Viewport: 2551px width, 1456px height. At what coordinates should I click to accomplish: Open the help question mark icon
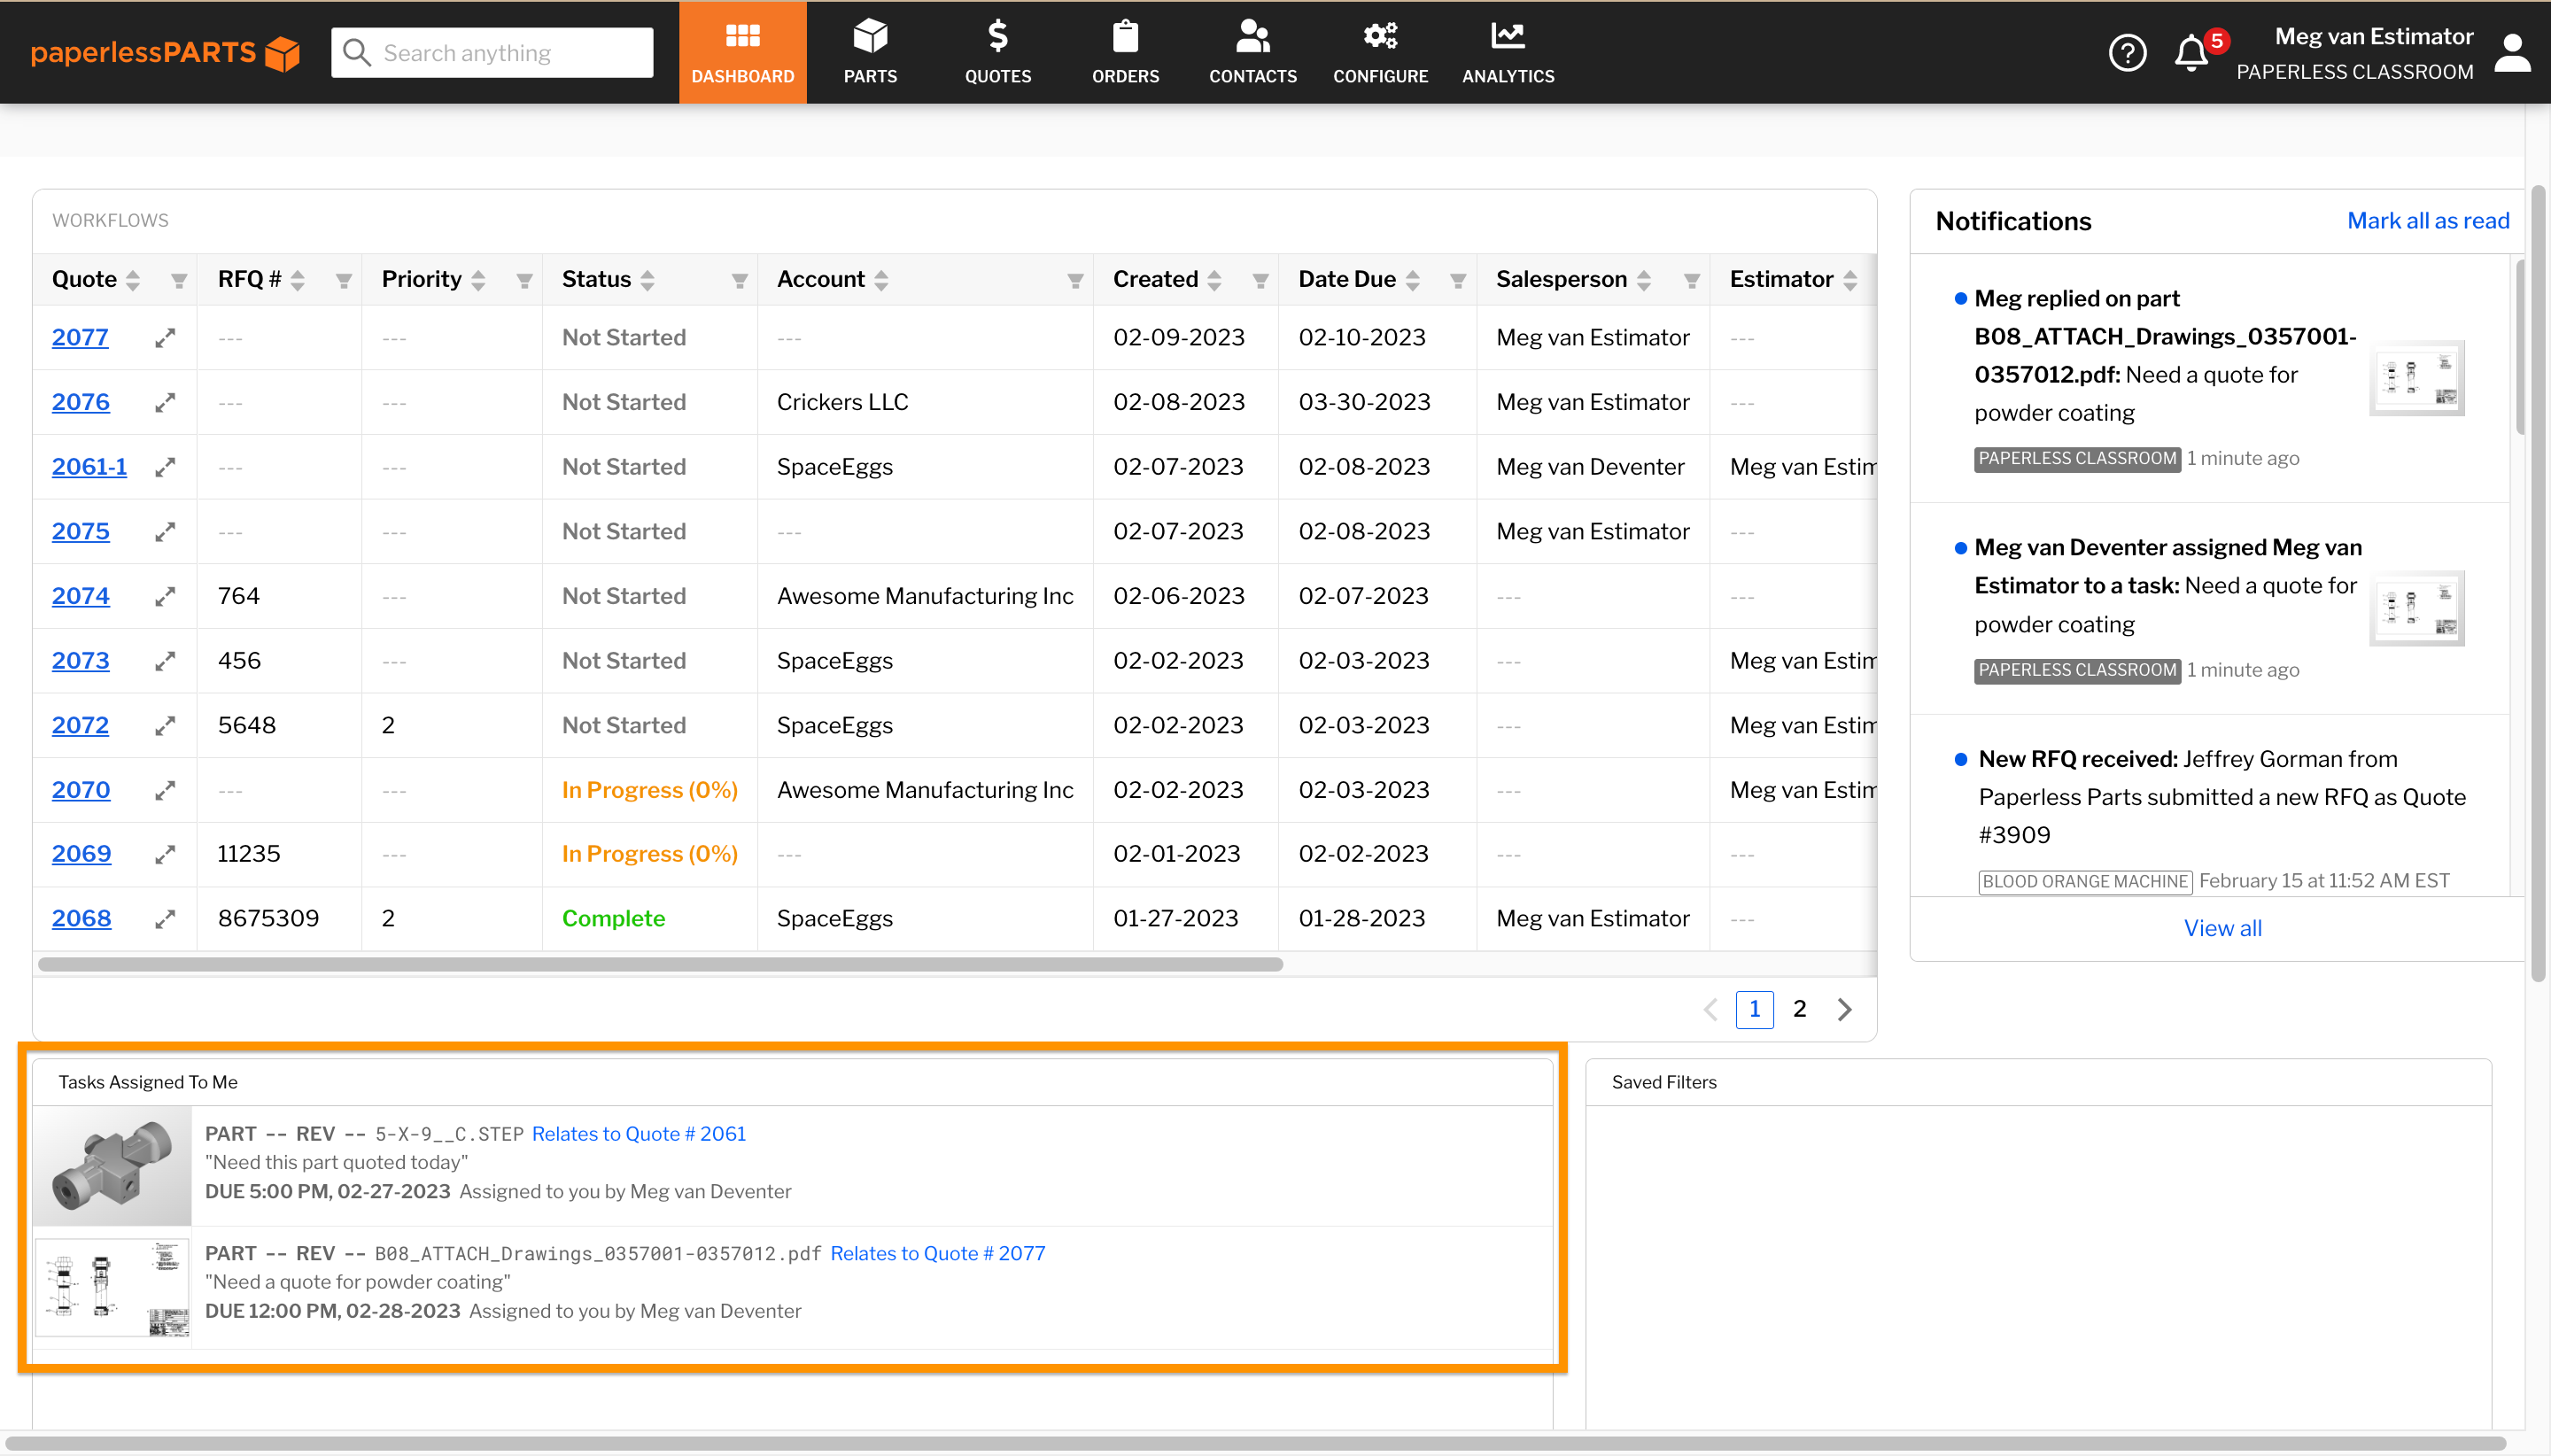pyautogui.click(x=2127, y=52)
